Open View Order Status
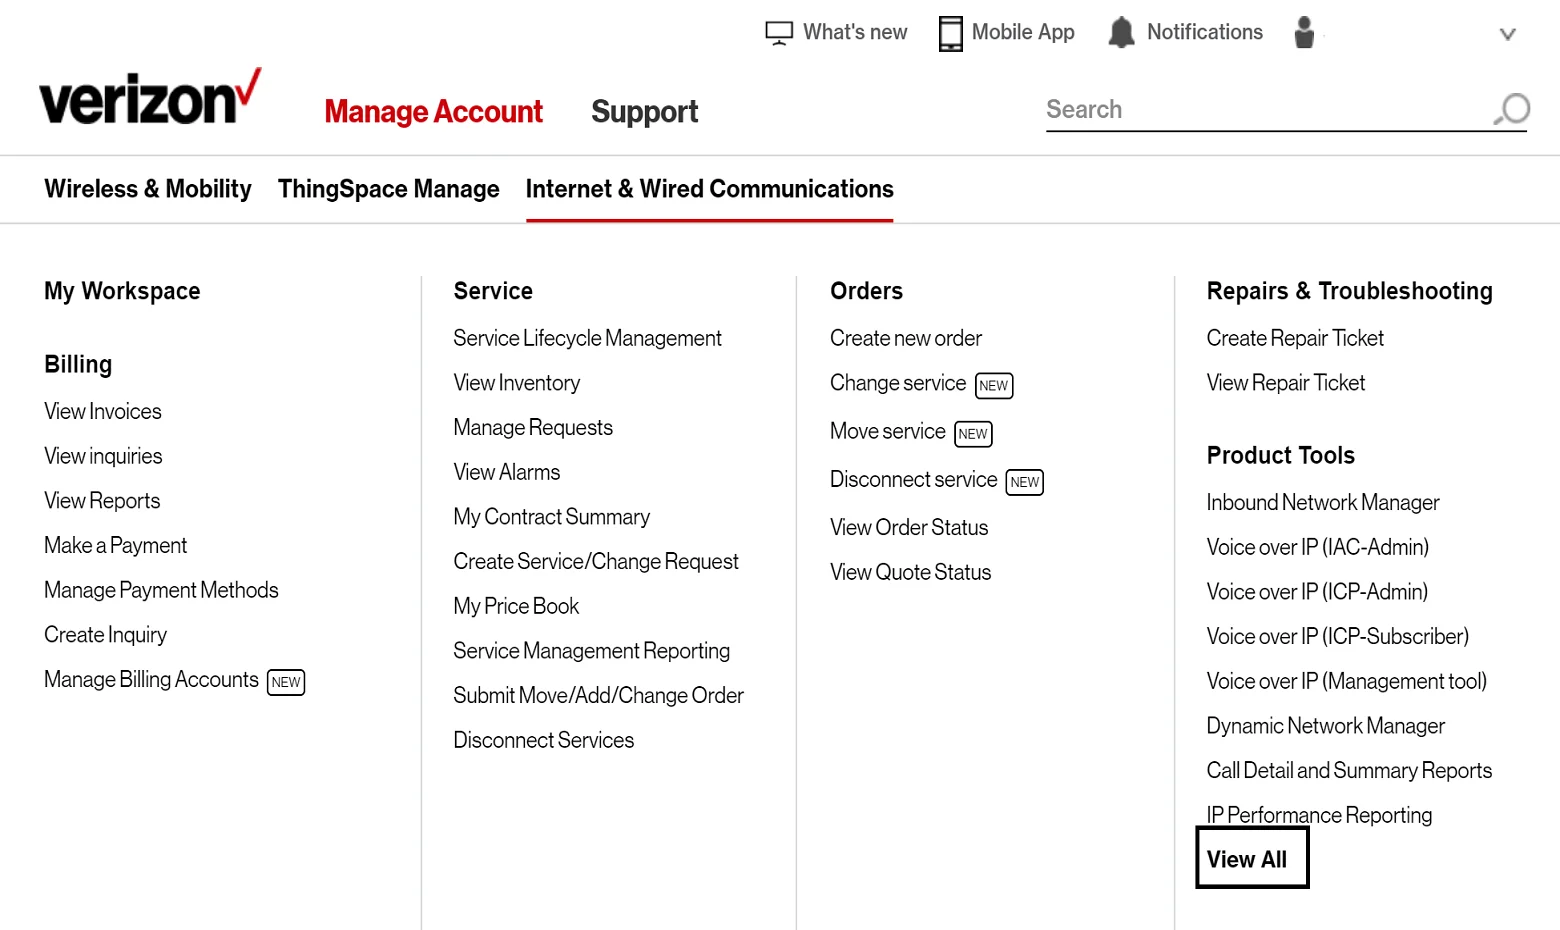1560x930 pixels. [x=908, y=528]
